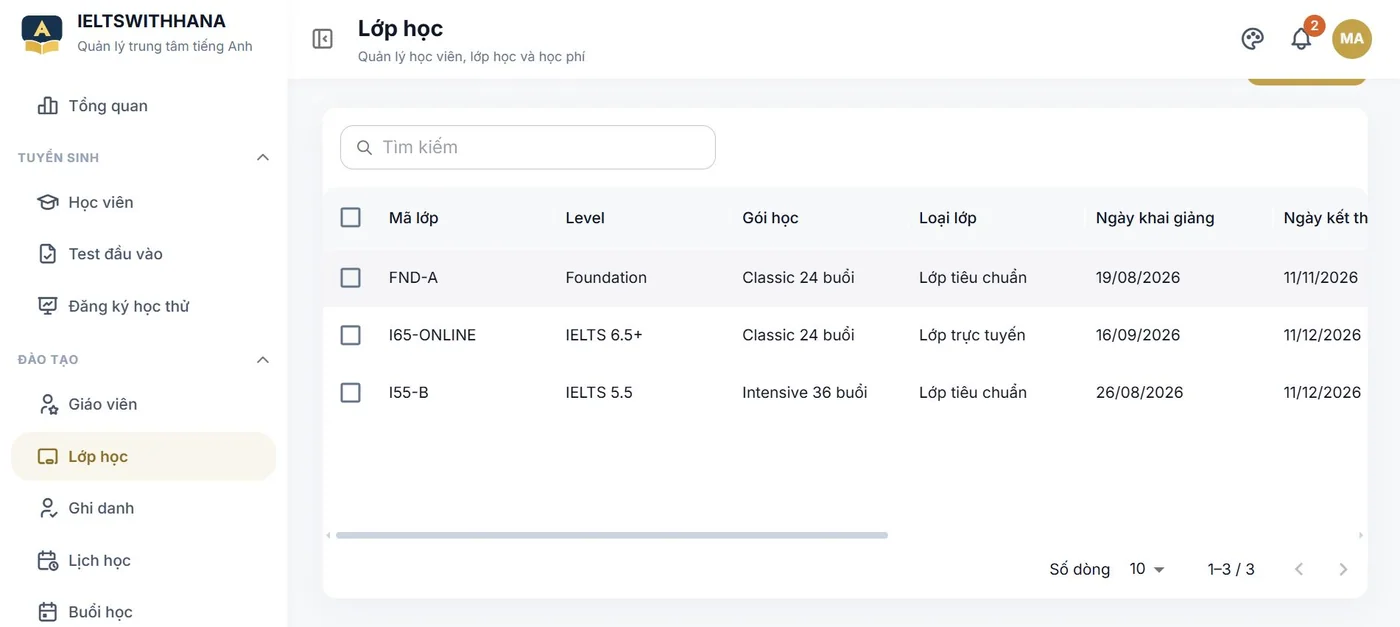Click the Tổng quan bar chart icon
This screenshot has height=627, width=1400.
point(47,106)
